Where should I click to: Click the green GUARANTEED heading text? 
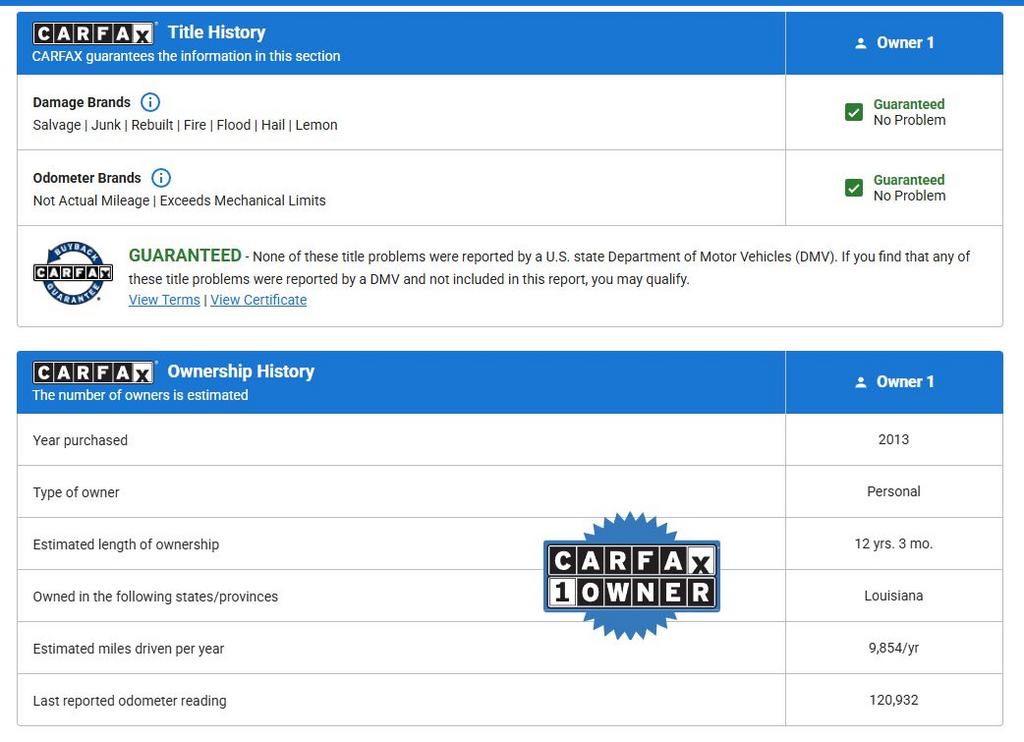click(185, 256)
